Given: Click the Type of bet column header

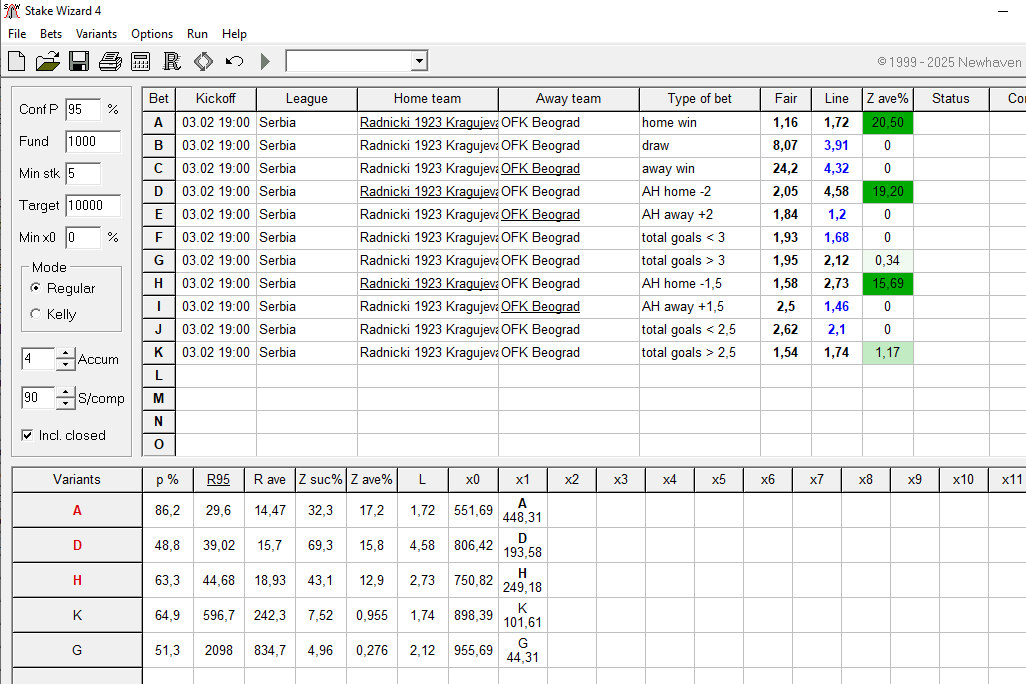Looking at the screenshot, I should click(699, 99).
